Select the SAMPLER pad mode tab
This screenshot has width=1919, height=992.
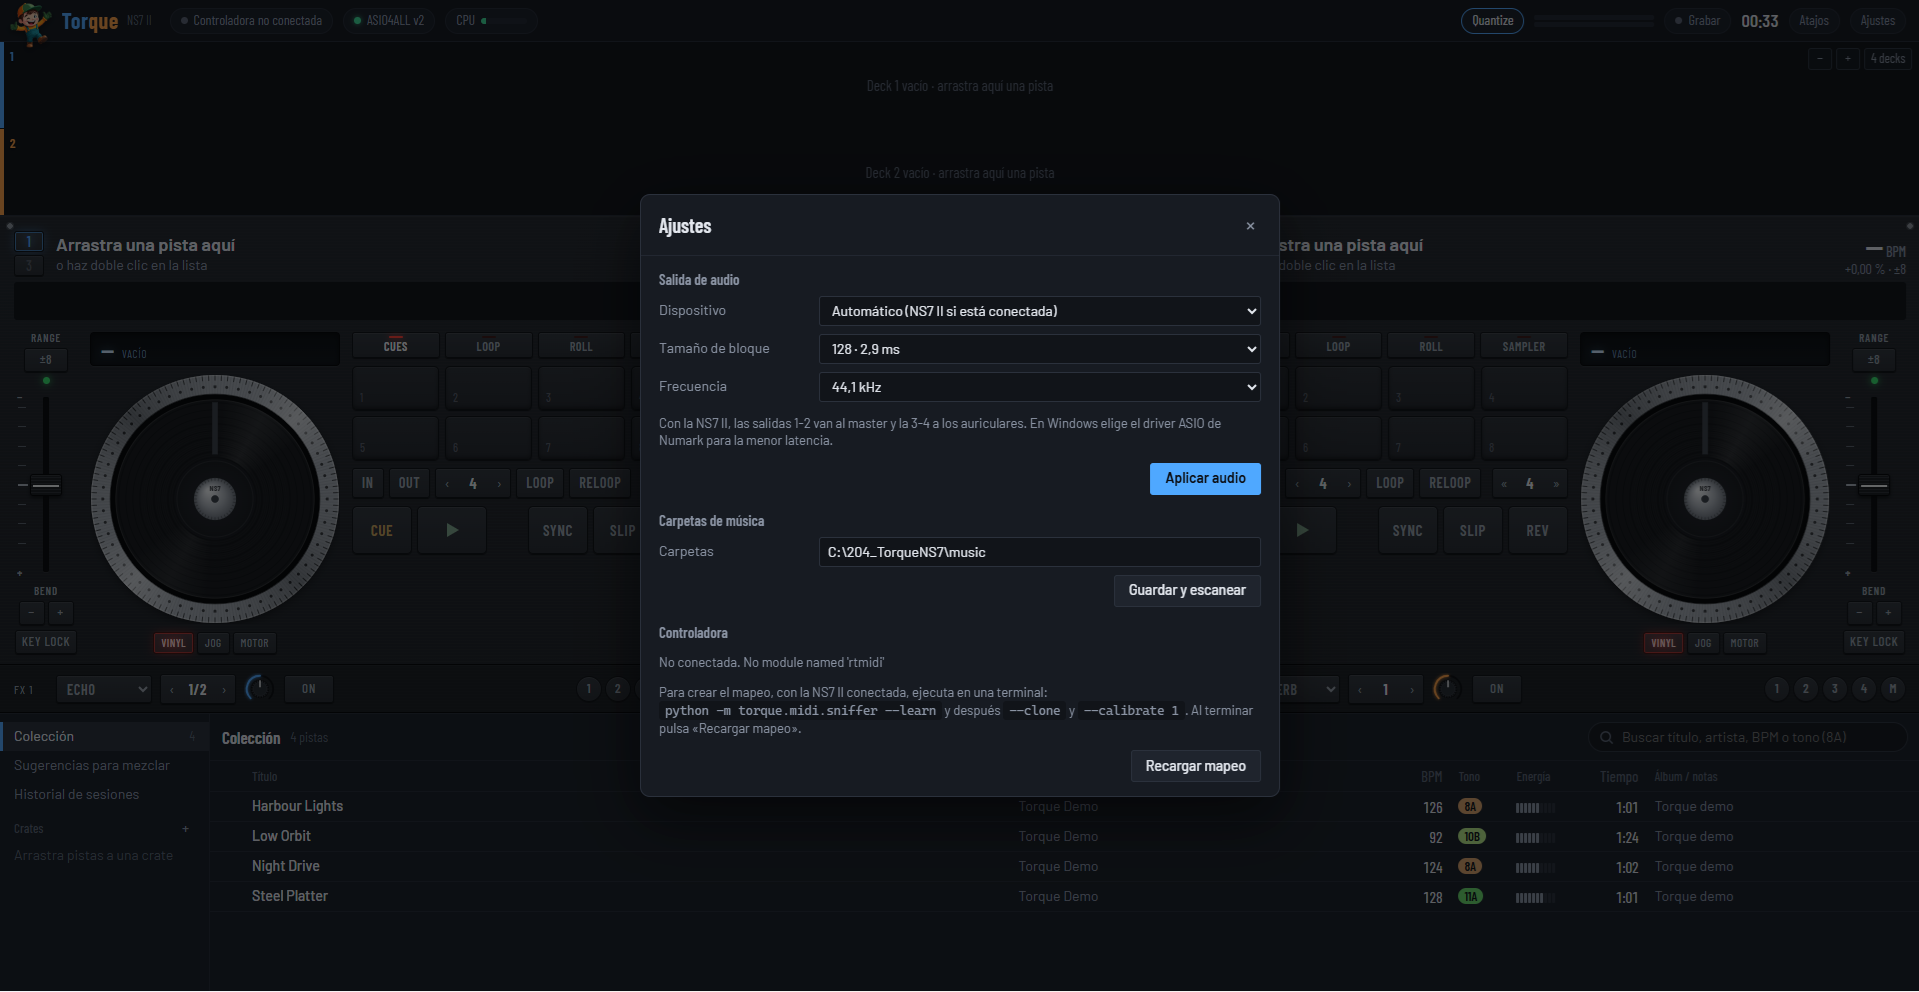pyautogui.click(x=1523, y=346)
